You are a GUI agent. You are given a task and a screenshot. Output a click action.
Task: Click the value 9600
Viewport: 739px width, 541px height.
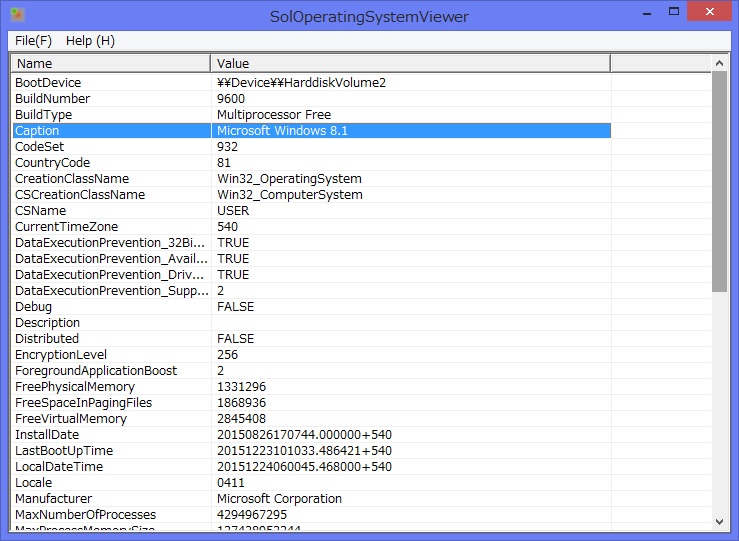[231, 98]
